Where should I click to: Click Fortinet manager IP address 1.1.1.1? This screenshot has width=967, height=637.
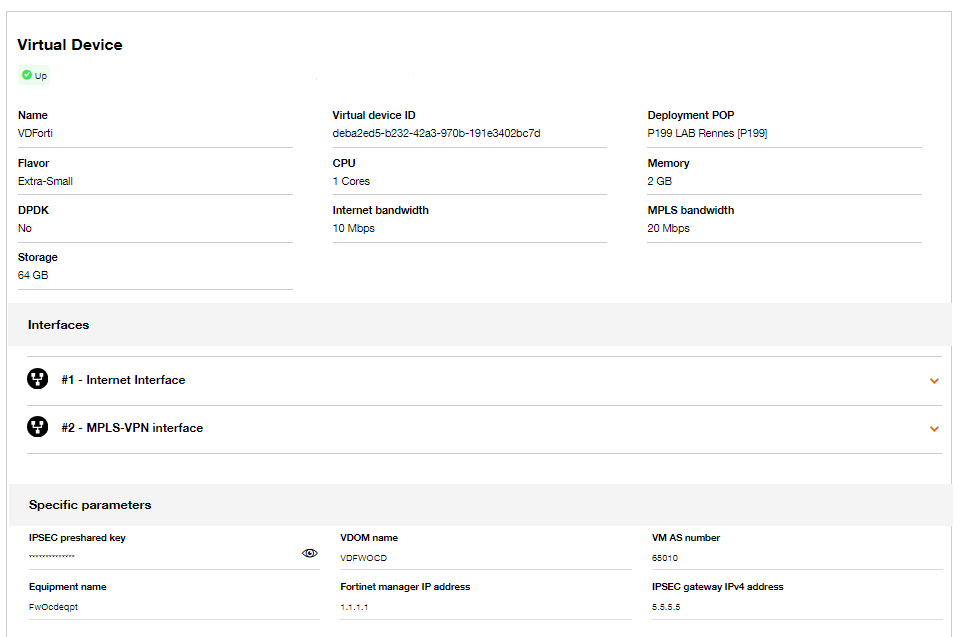click(x=354, y=607)
